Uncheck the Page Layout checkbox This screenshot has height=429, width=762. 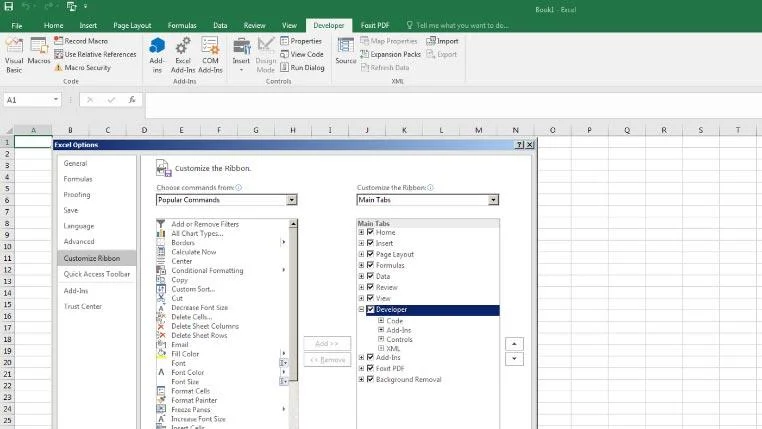pyautogui.click(x=370, y=254)
